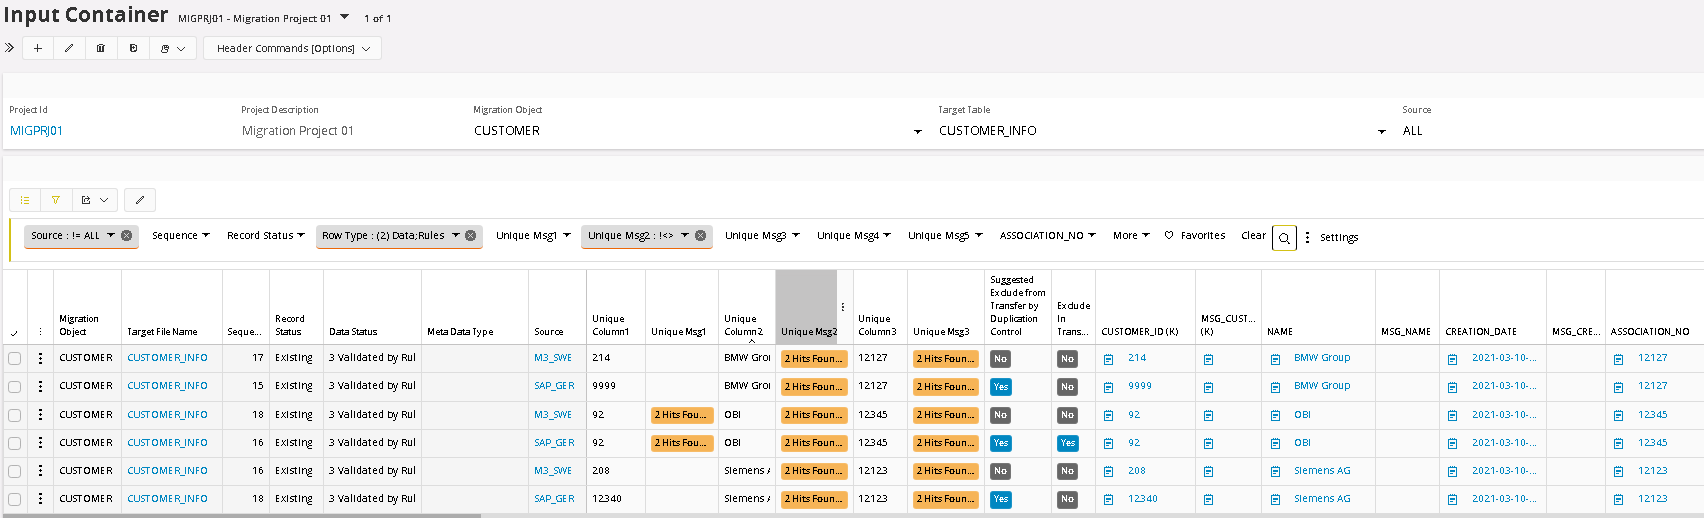Open Header Commands [Options] dropdown

click(292, 48)
